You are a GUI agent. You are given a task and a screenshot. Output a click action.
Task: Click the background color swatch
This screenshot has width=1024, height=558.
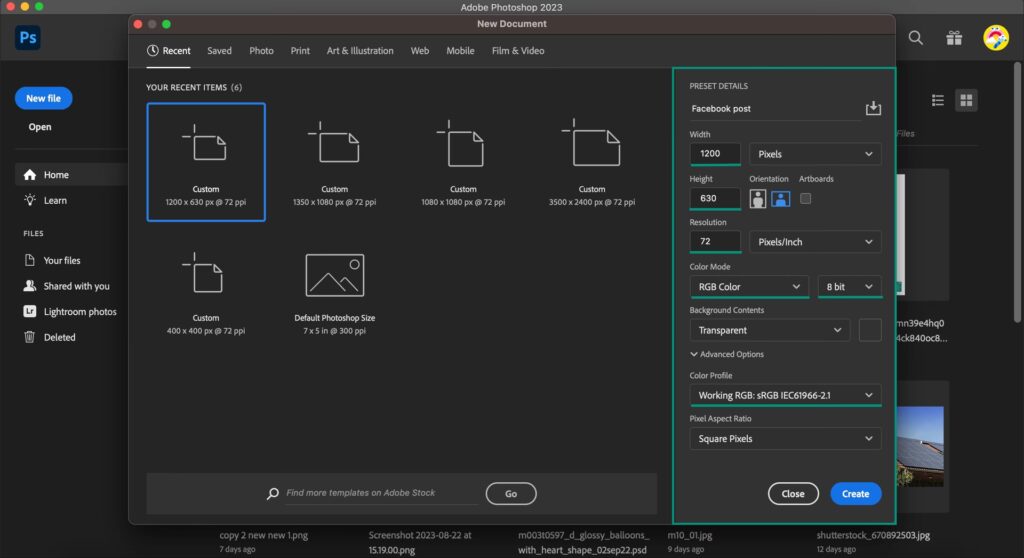870,330
